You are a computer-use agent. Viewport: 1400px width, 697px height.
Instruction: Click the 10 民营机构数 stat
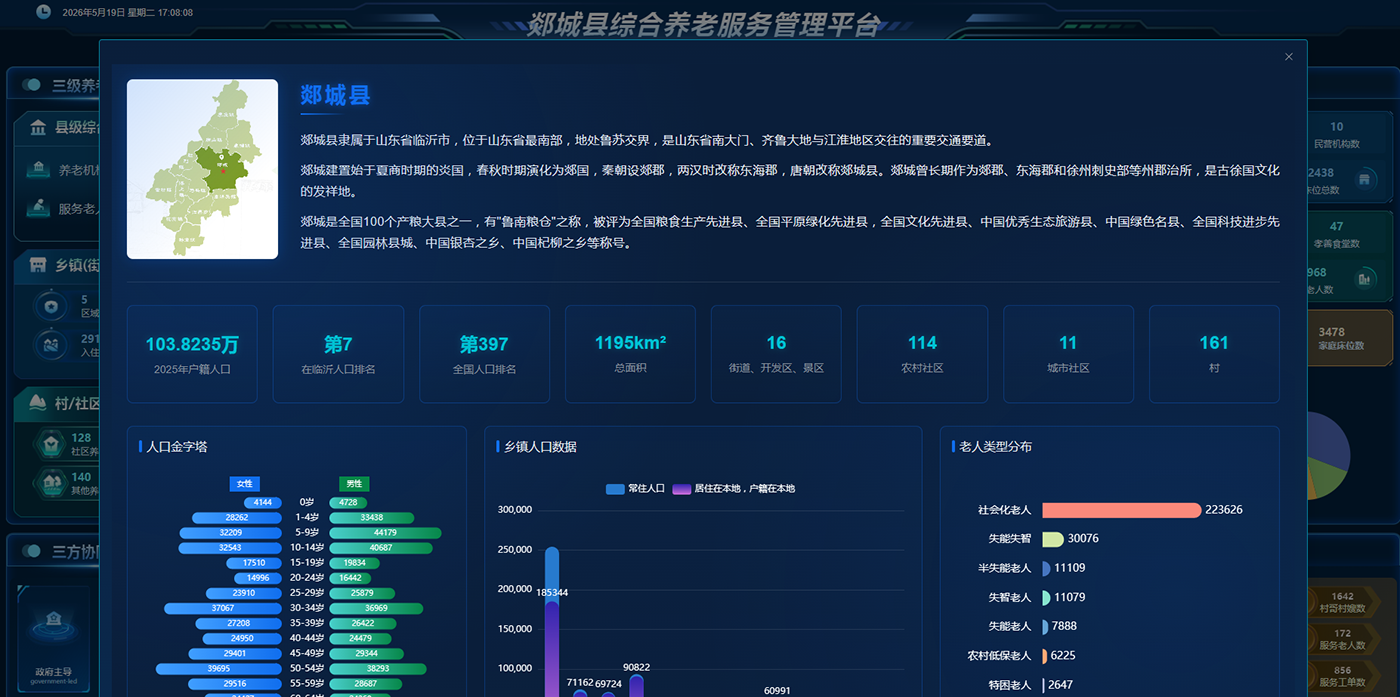(x=1337, y=135)
